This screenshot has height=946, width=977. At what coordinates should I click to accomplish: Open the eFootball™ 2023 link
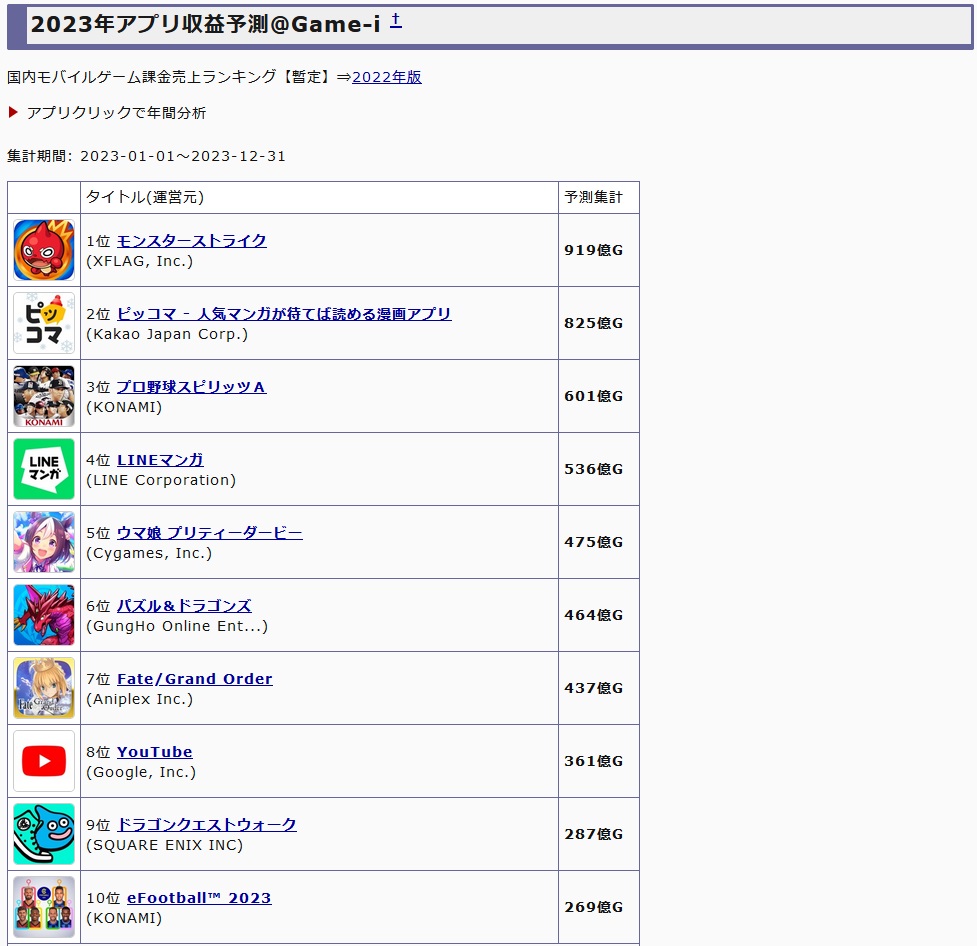[x=199, y=897]
